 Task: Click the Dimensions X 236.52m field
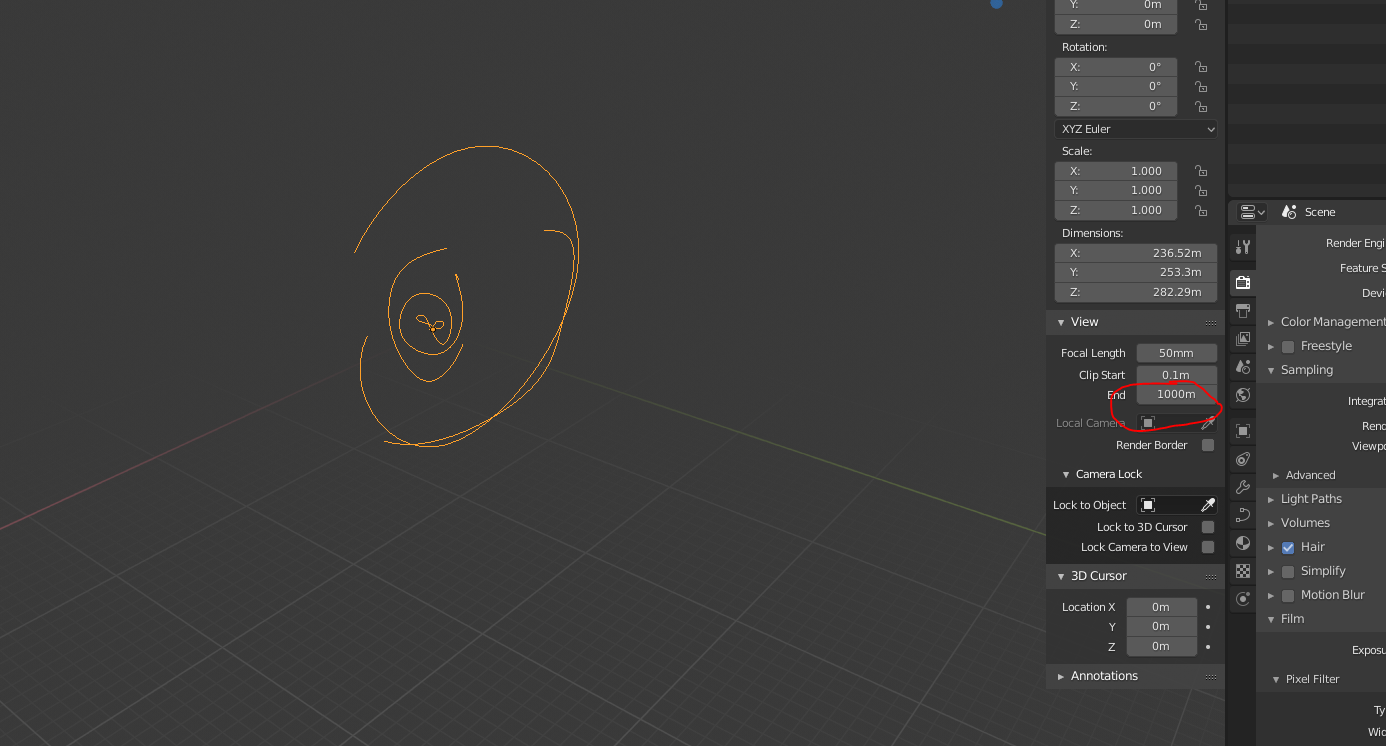(1136, 253)
